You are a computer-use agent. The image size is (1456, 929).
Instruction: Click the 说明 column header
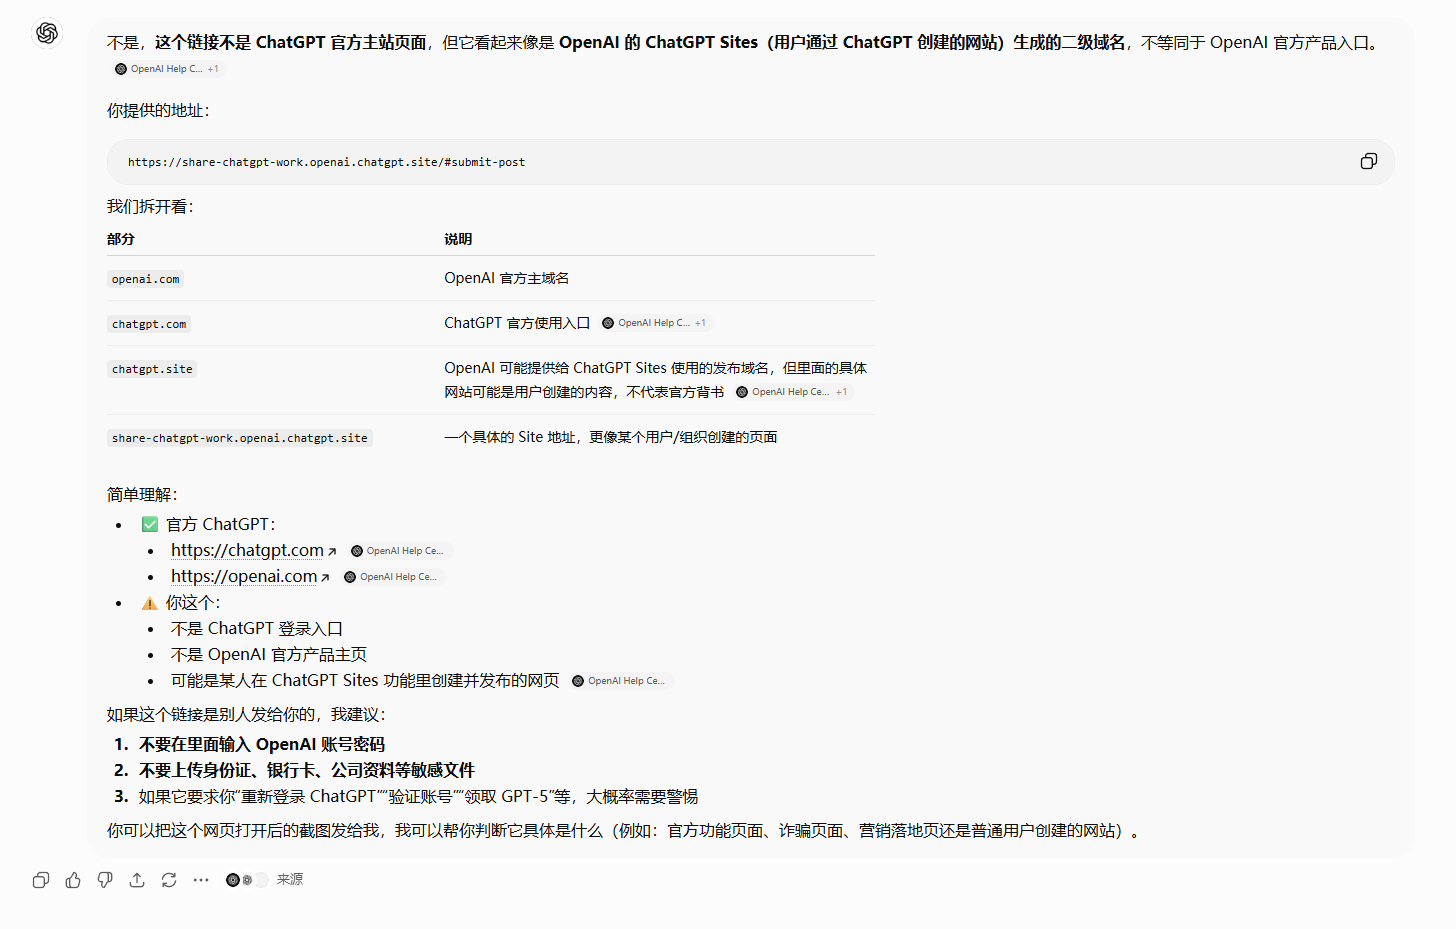tap(458, 239)
